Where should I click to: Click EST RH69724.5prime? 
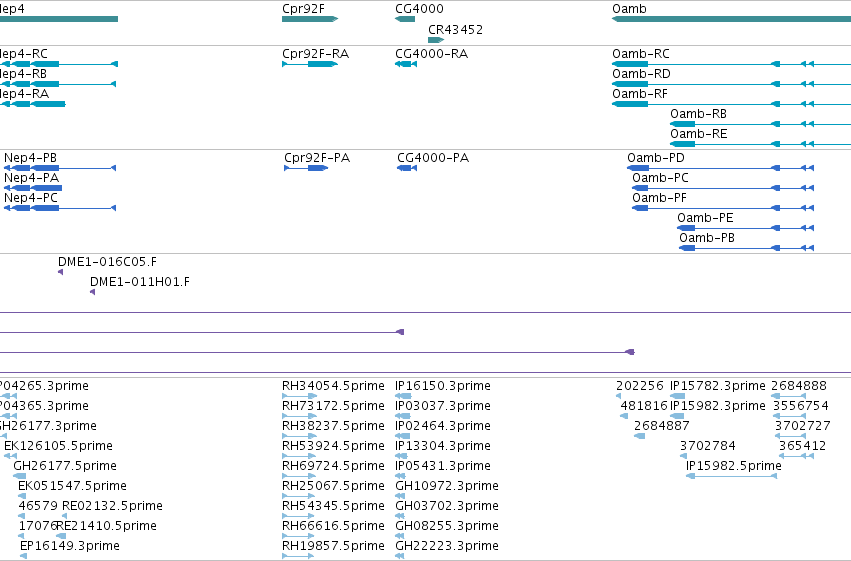[x=333, y=466]
